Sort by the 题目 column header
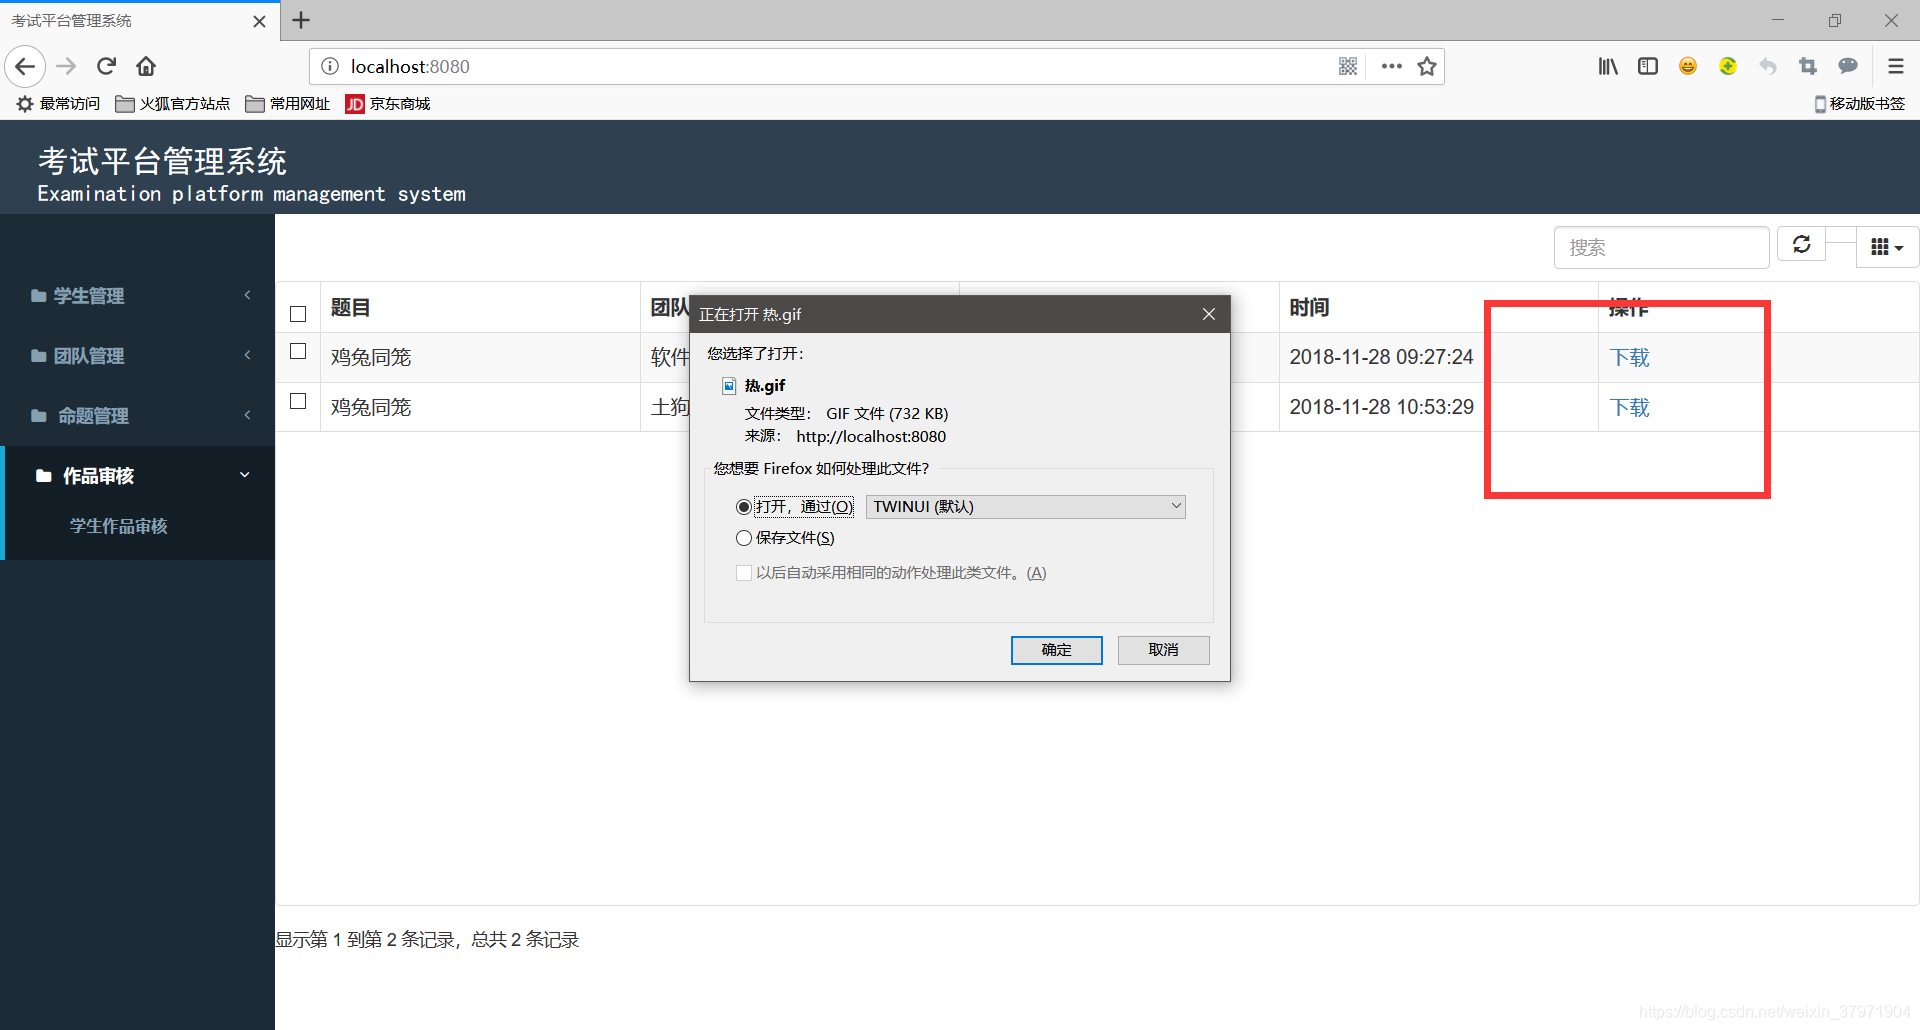1920x1030 pixels. click(x=350, y=307)
